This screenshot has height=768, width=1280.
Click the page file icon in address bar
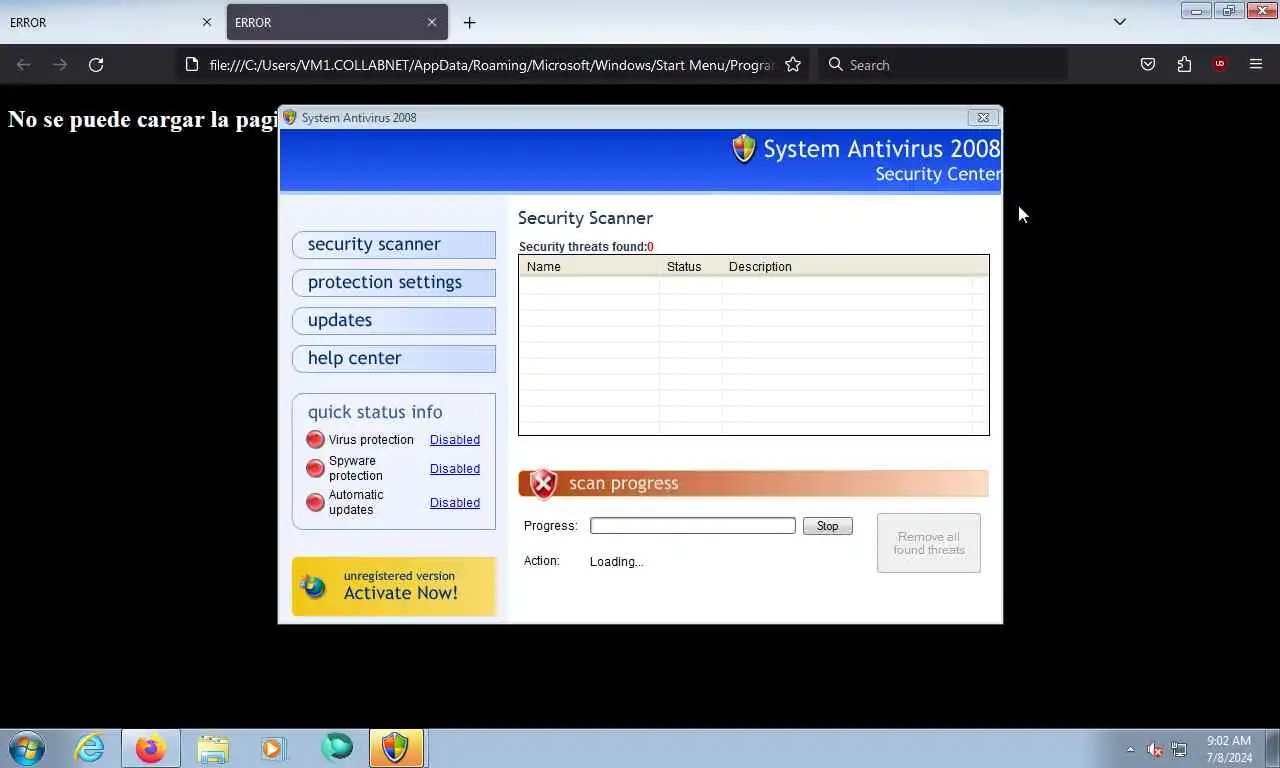tap(192, 65)
